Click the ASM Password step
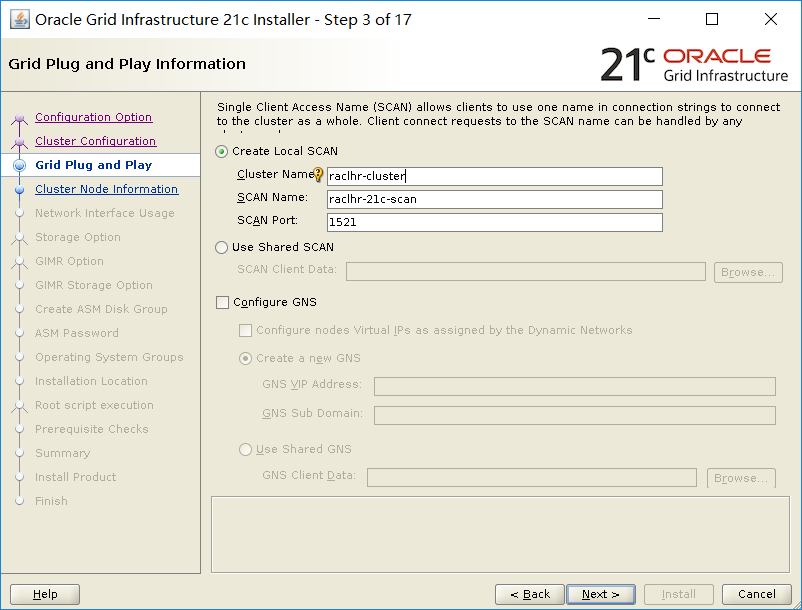This screenshot has width=802, height=610. 77,333
